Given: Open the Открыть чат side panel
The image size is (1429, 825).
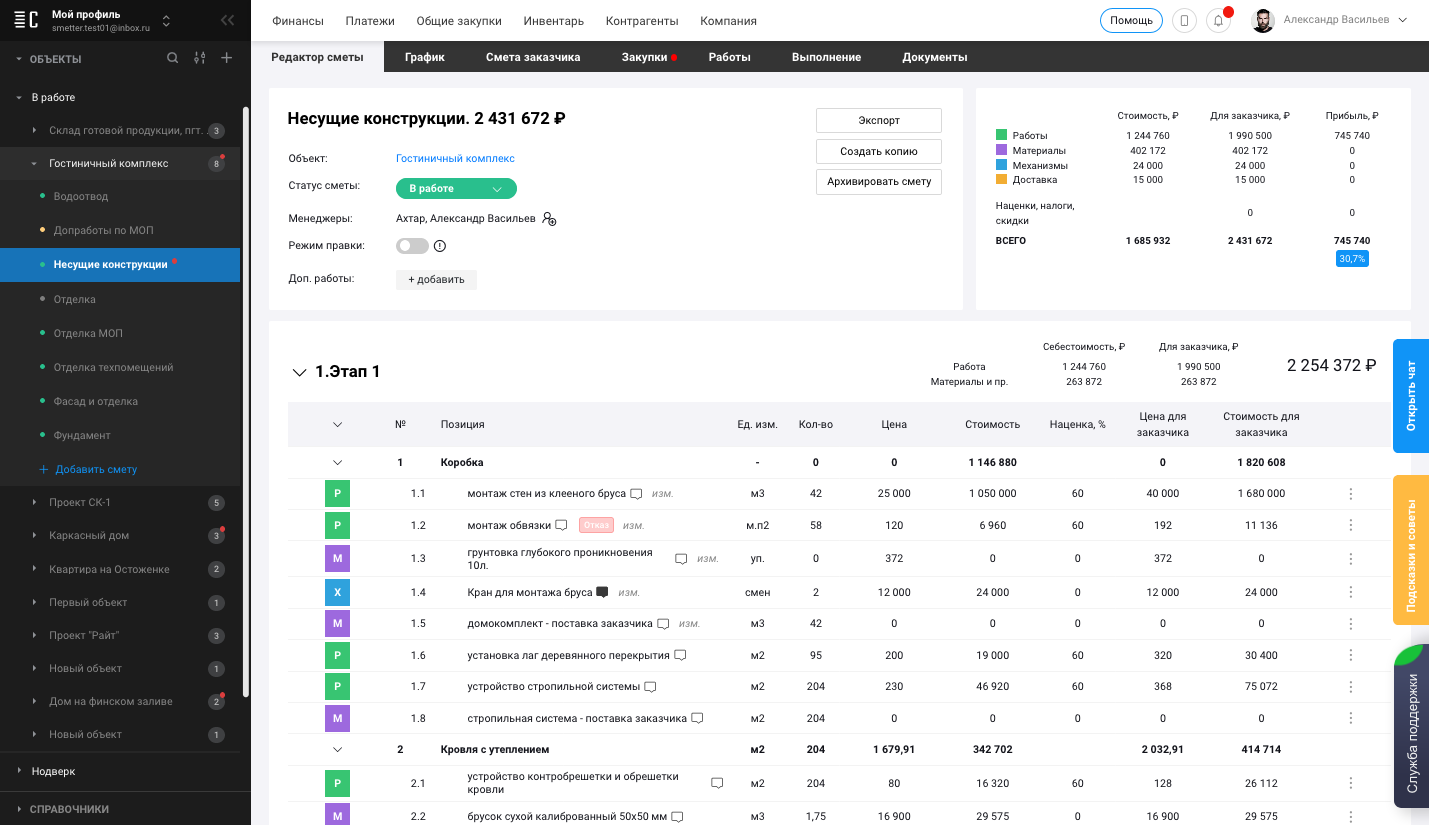Looking at the screenshot, I should click(x=1411, y=395).
